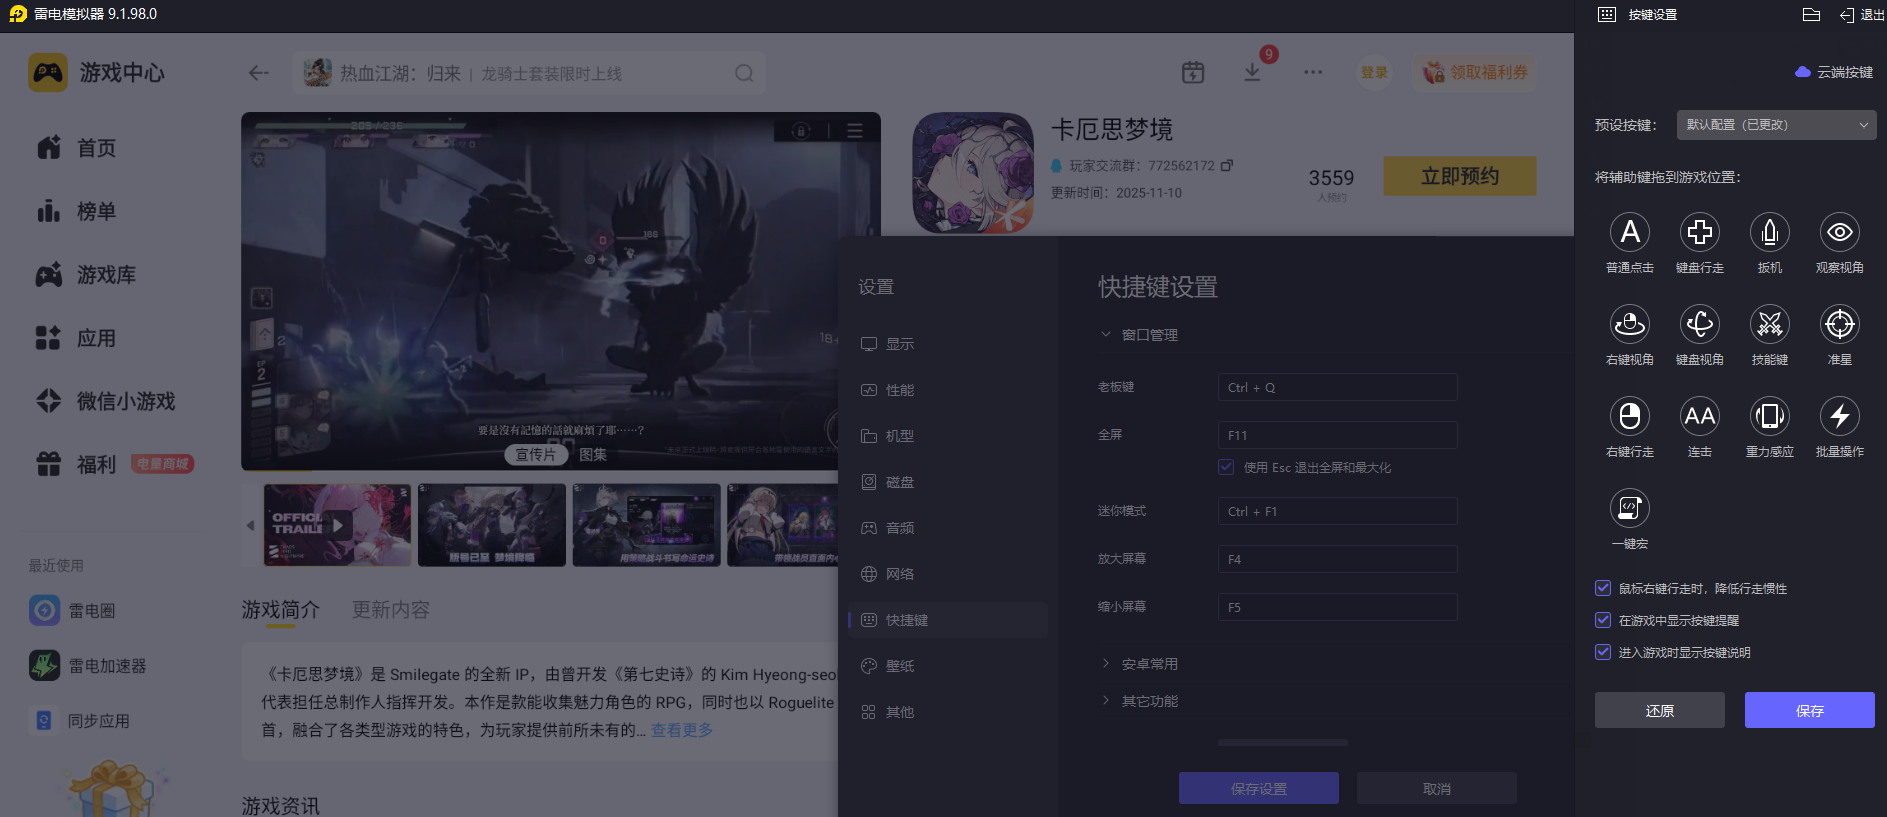Viewport: 1887px width, 817px height.
Task: Select the 准星 crosshair icon
Action: pyautogui.click(x=1840, y=324)
